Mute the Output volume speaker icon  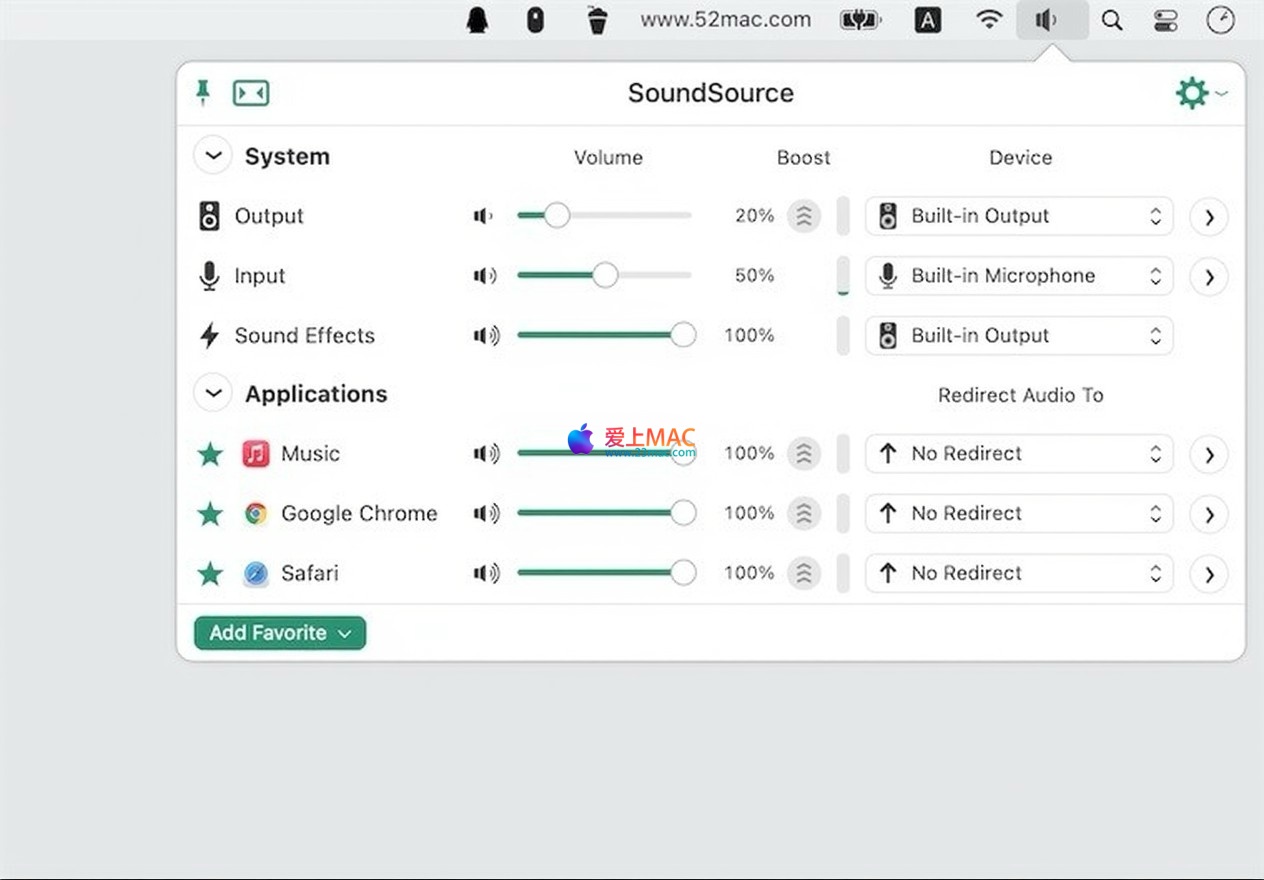click(484, 216)
